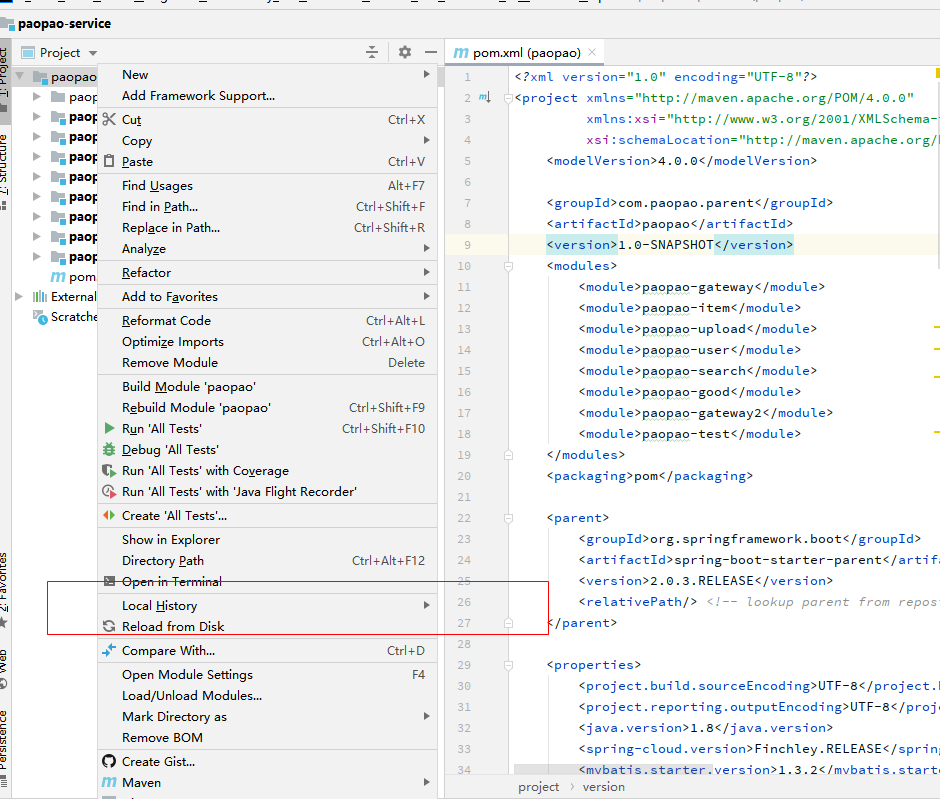This screenshot has width=940, height=799.
Task: Open the Analyze submenu
Action: 267,248
